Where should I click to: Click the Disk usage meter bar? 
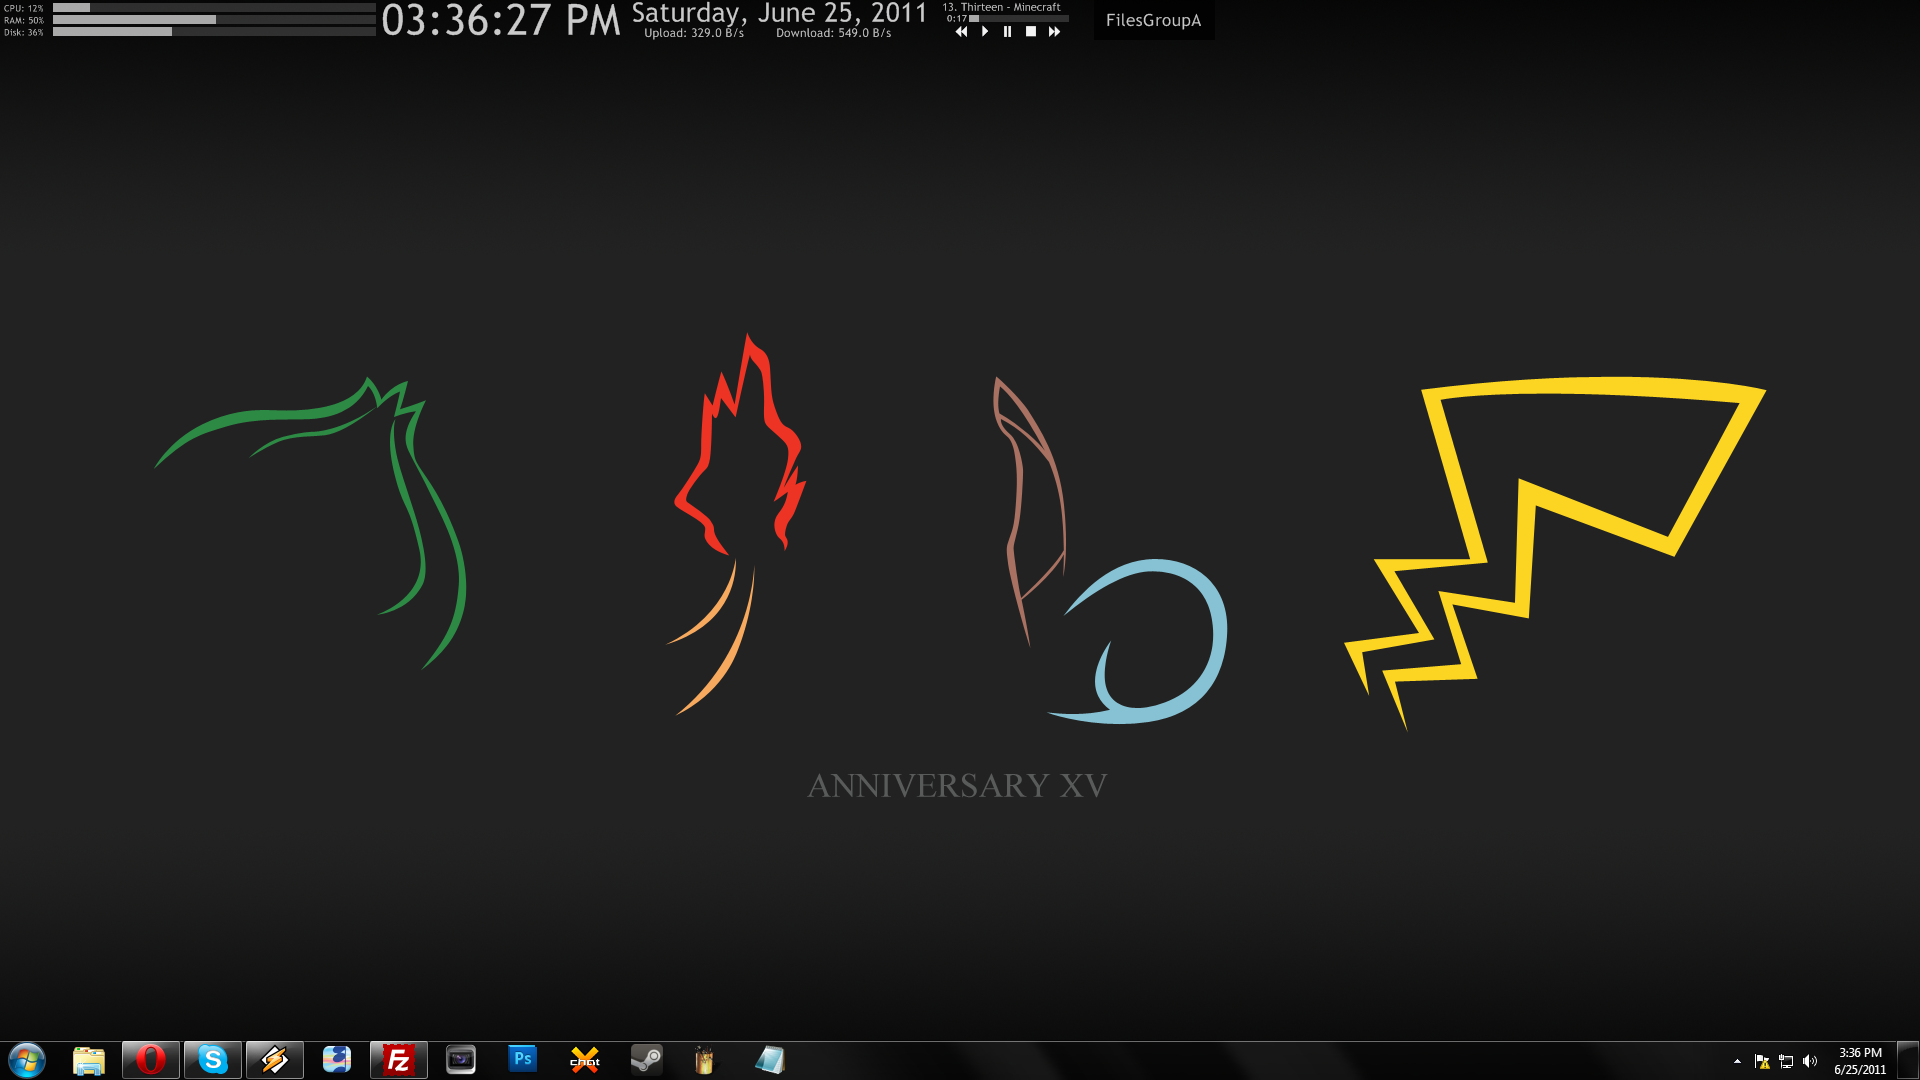coord(214,31)
